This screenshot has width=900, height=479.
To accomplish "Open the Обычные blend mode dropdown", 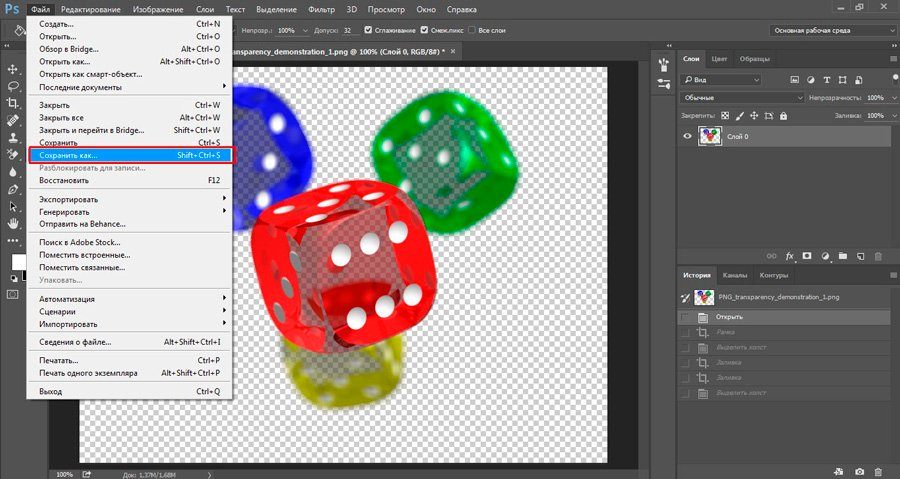I will (x=720, y=97).
